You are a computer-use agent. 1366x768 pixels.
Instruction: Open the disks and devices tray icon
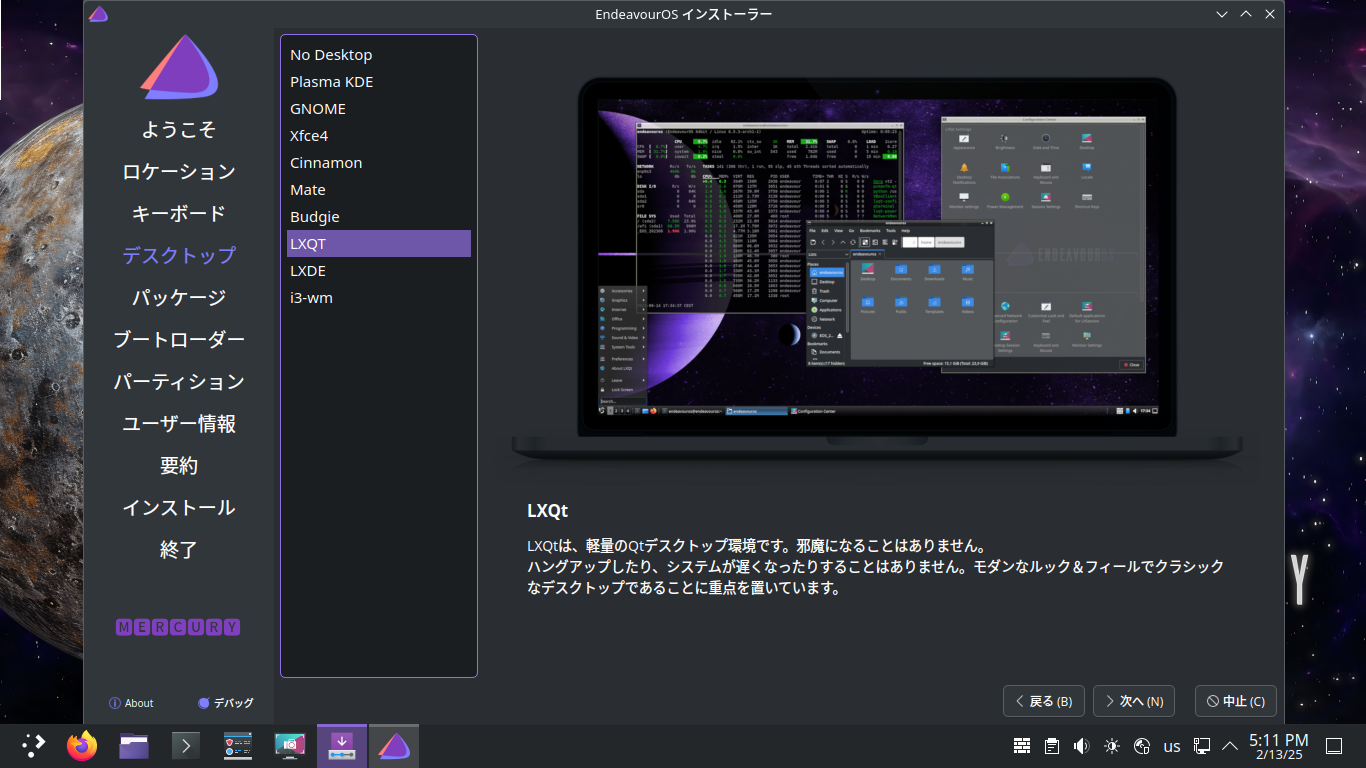pyautogui.click(x=1142, y=746)
